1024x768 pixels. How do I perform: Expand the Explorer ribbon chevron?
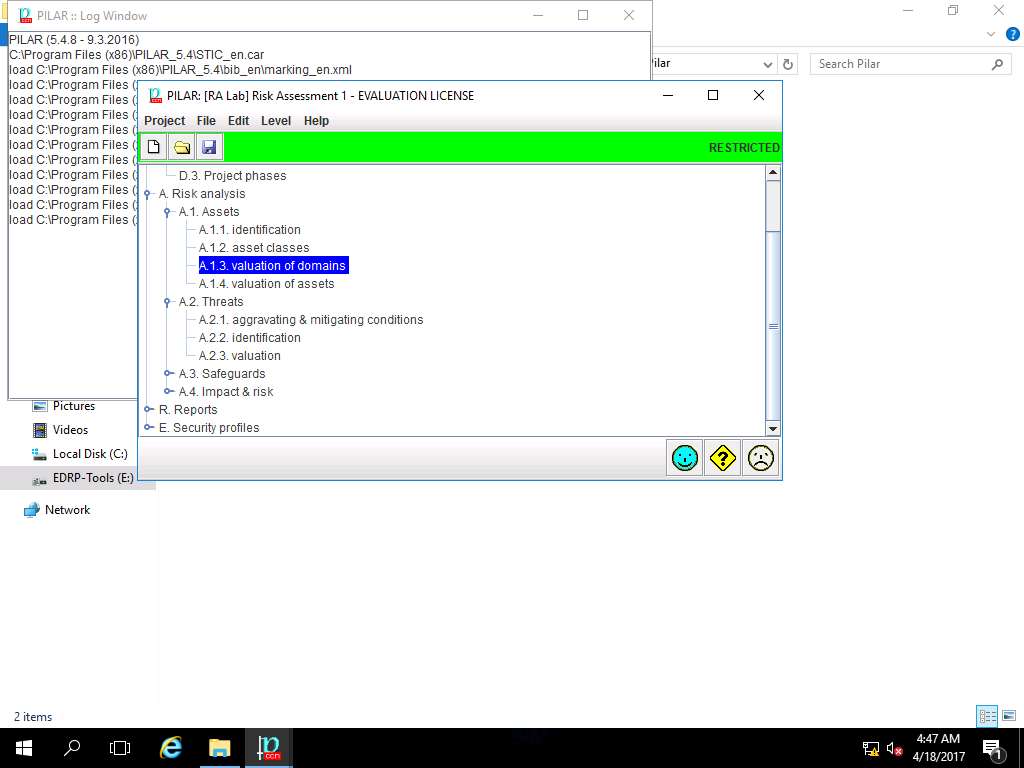click(991, 35)
